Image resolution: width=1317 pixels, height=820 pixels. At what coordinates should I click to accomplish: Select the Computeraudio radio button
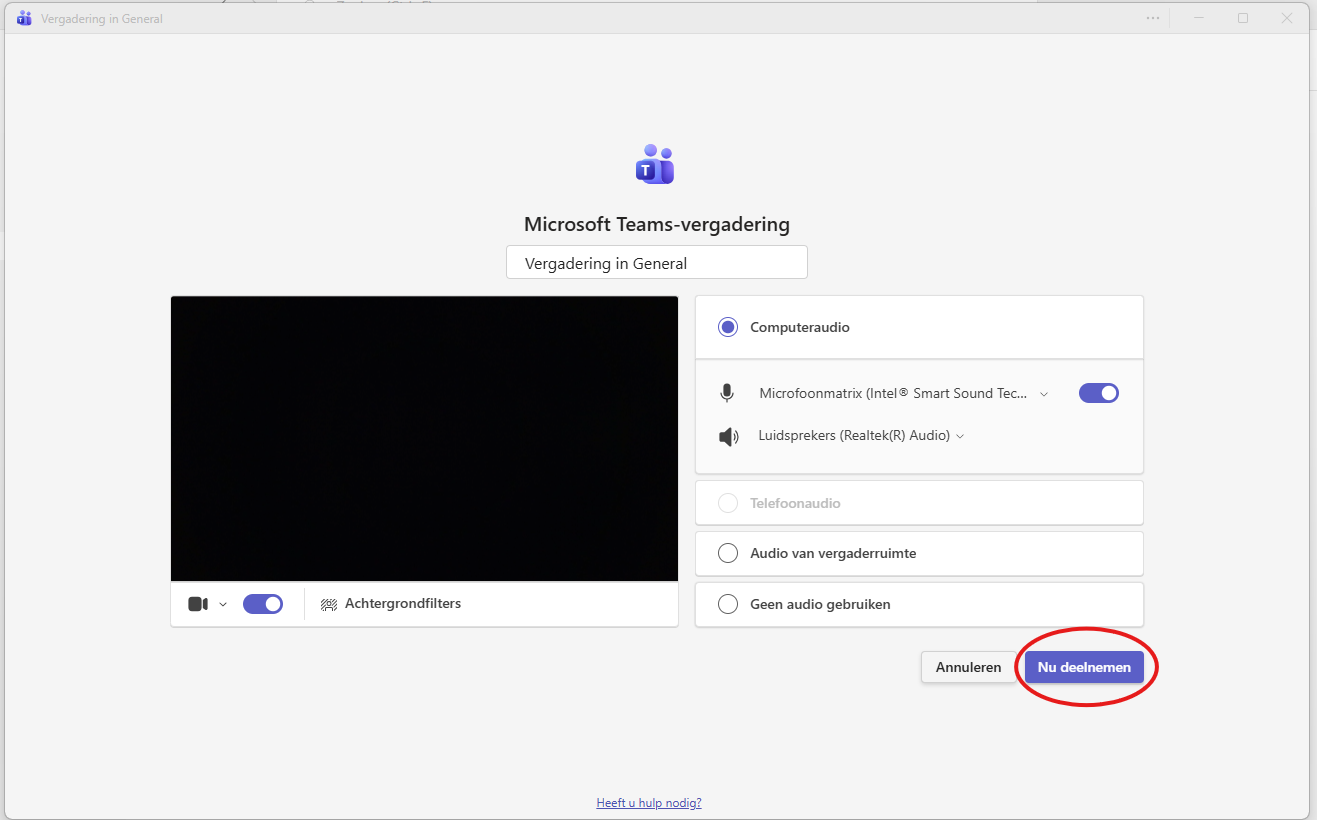tap(728, 327)
